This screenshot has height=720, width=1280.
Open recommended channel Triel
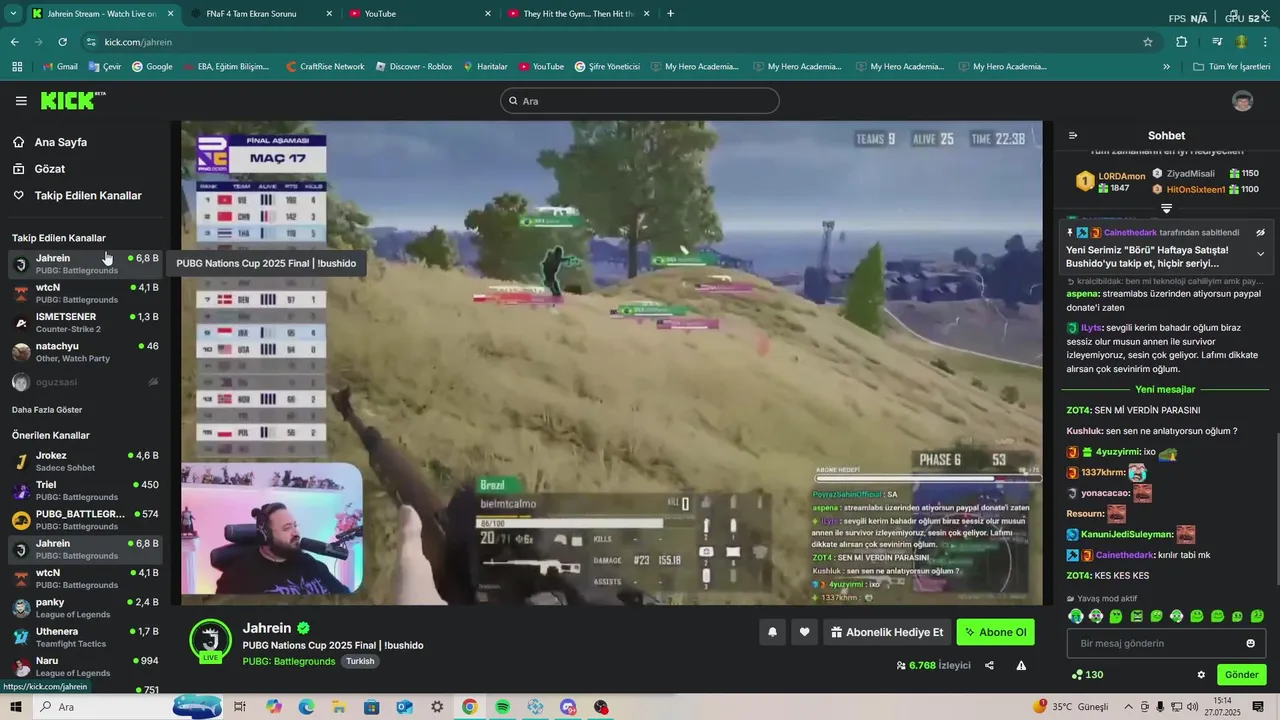click(x=85, y=490)
